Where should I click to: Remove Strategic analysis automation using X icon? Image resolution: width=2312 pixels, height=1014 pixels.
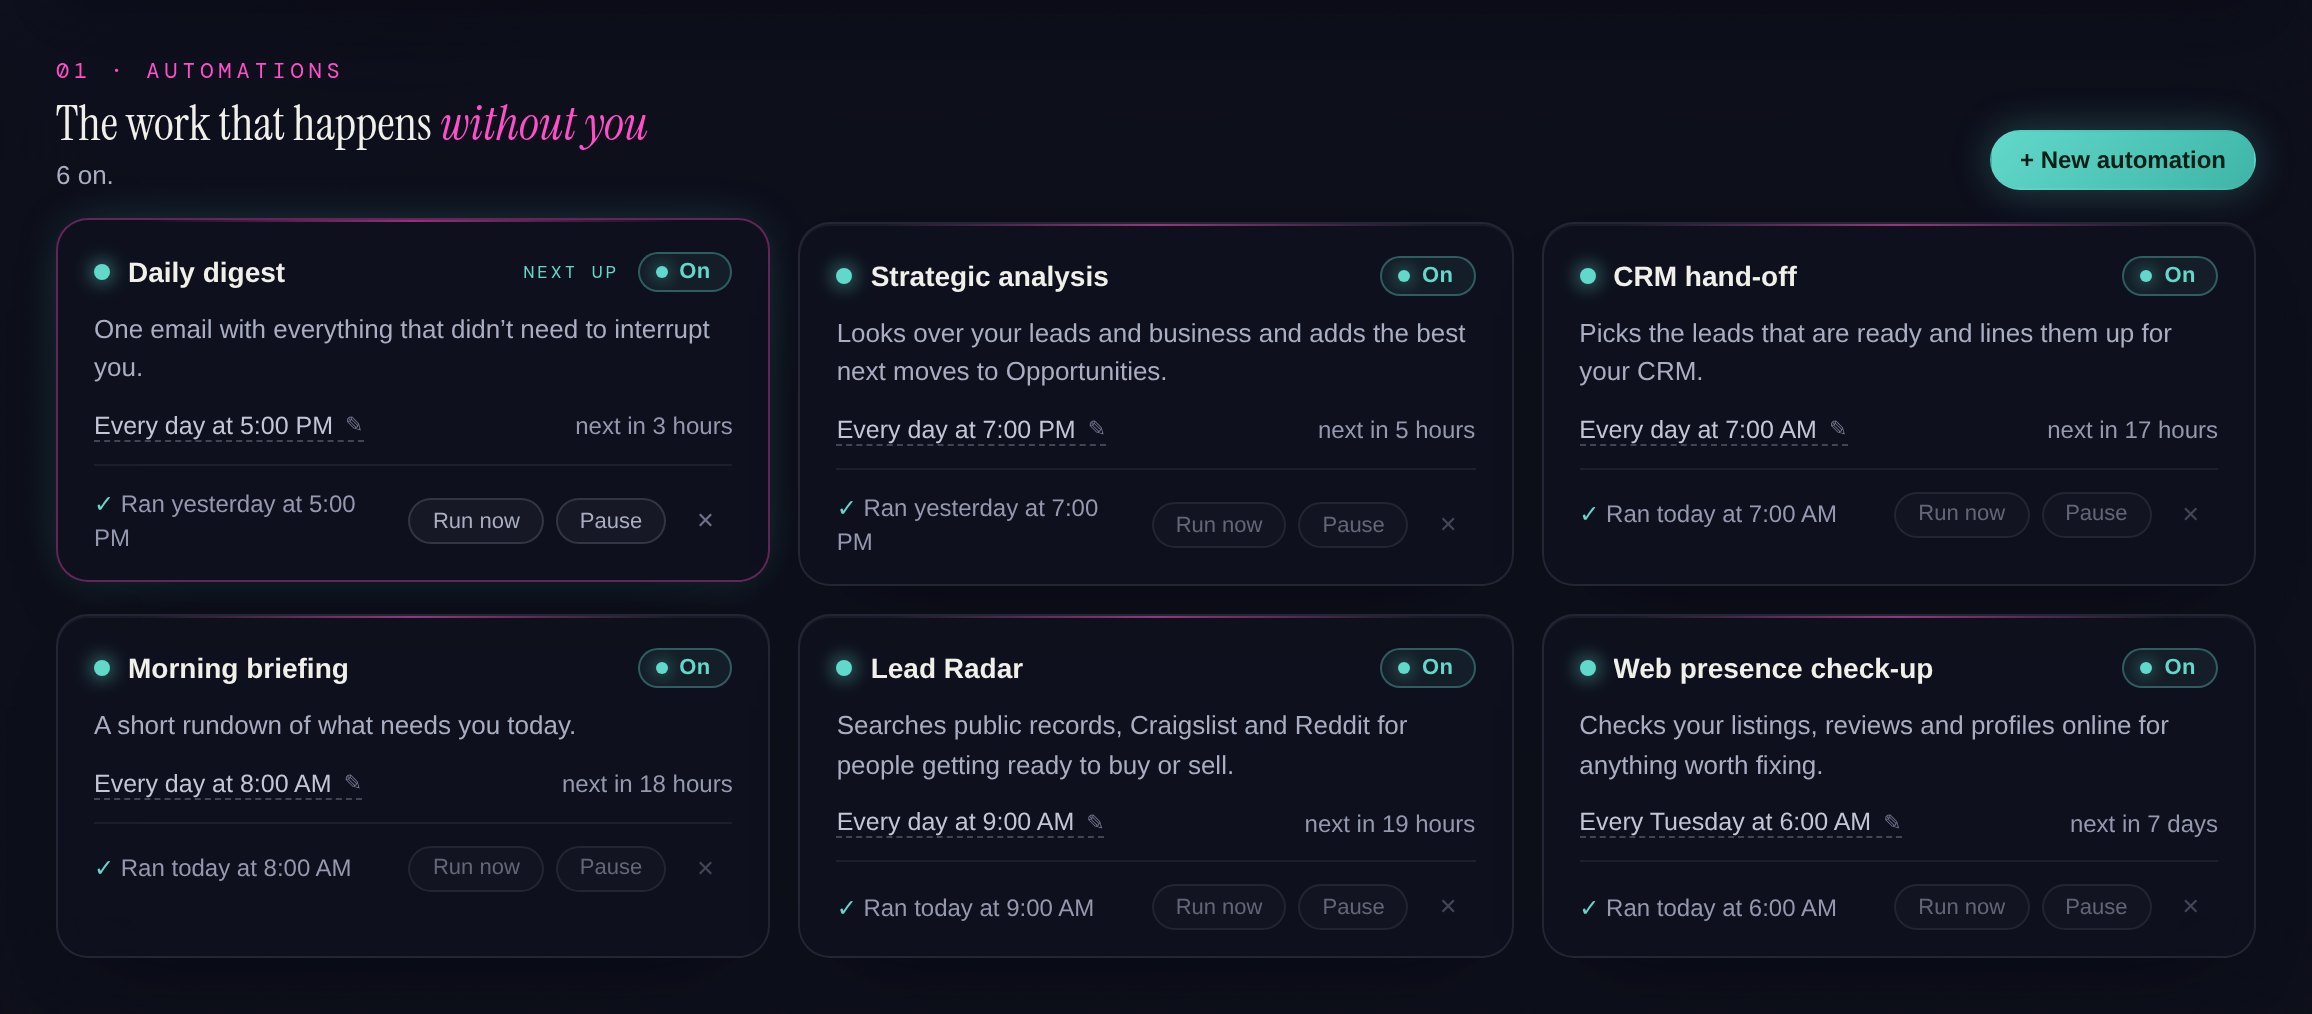tap(1447, 524)
